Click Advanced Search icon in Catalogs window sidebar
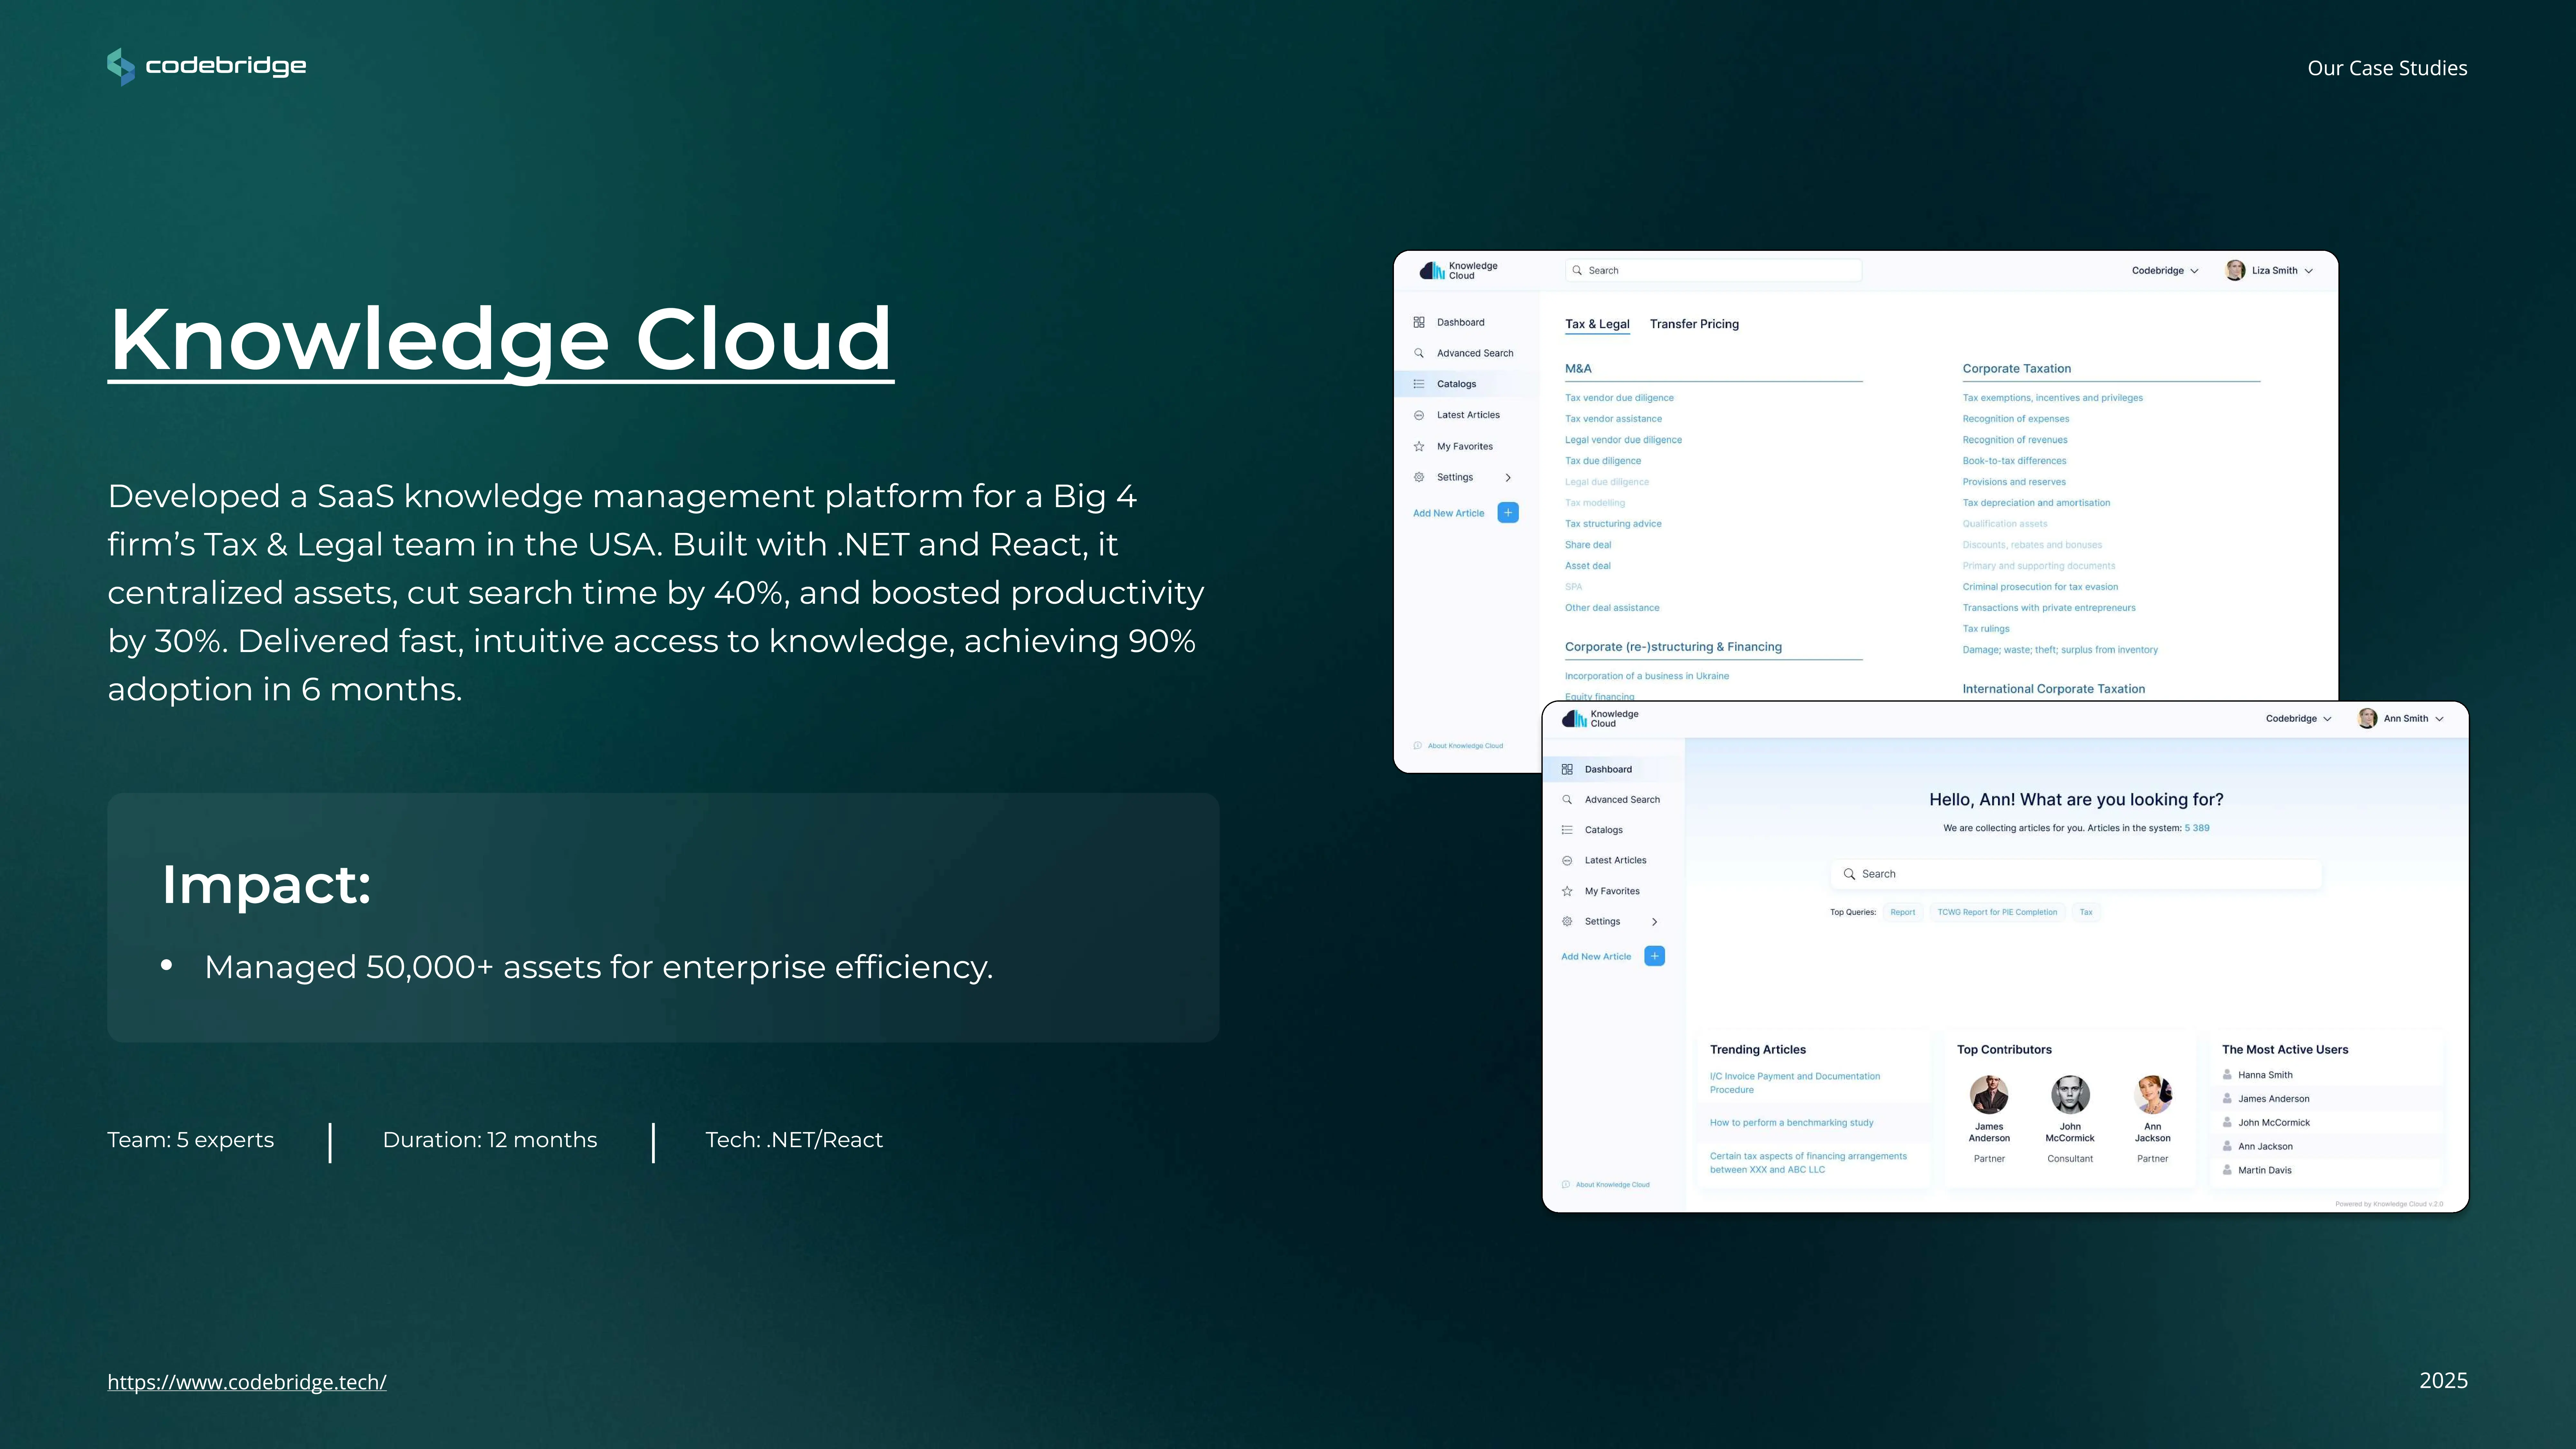This screenshot has height=1449, width=2576. (x=1419, y=353)
